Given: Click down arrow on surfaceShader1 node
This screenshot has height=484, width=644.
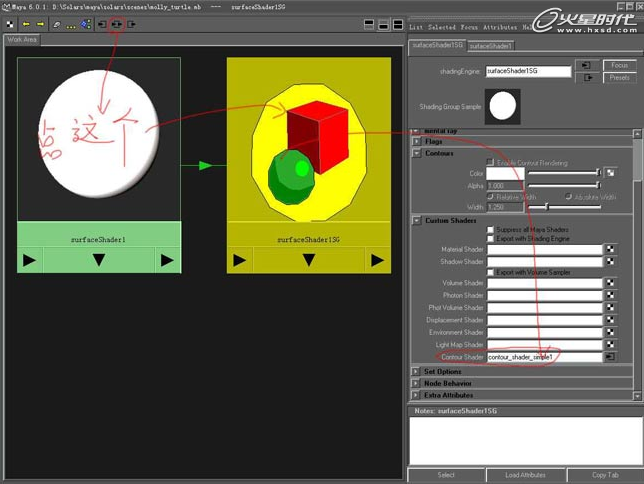Looking at the screenshot, I should pyautogui.click(x=99, y=260).
